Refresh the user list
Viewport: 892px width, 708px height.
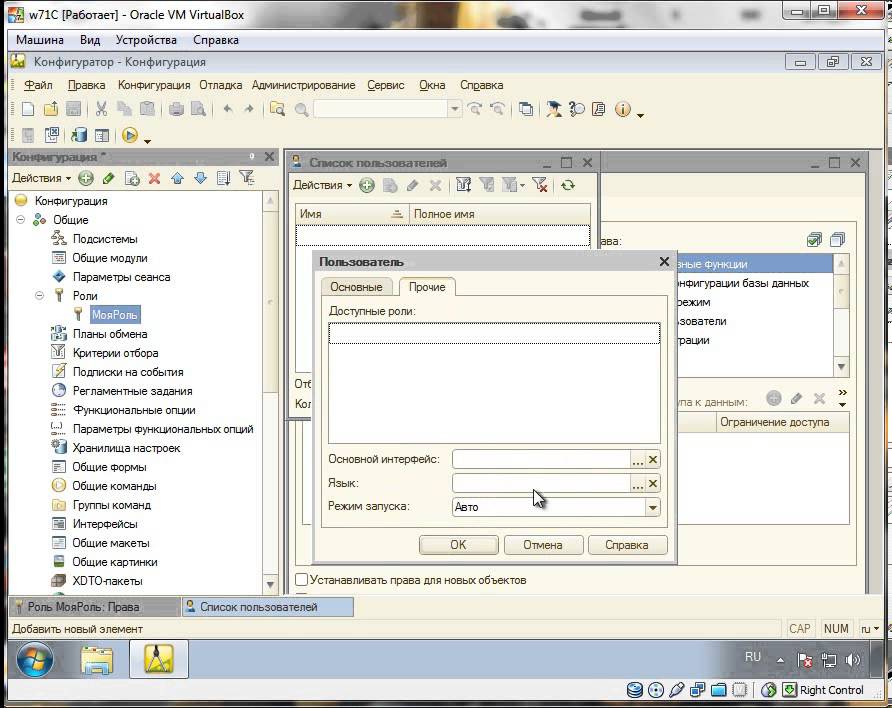click(568, 185)
